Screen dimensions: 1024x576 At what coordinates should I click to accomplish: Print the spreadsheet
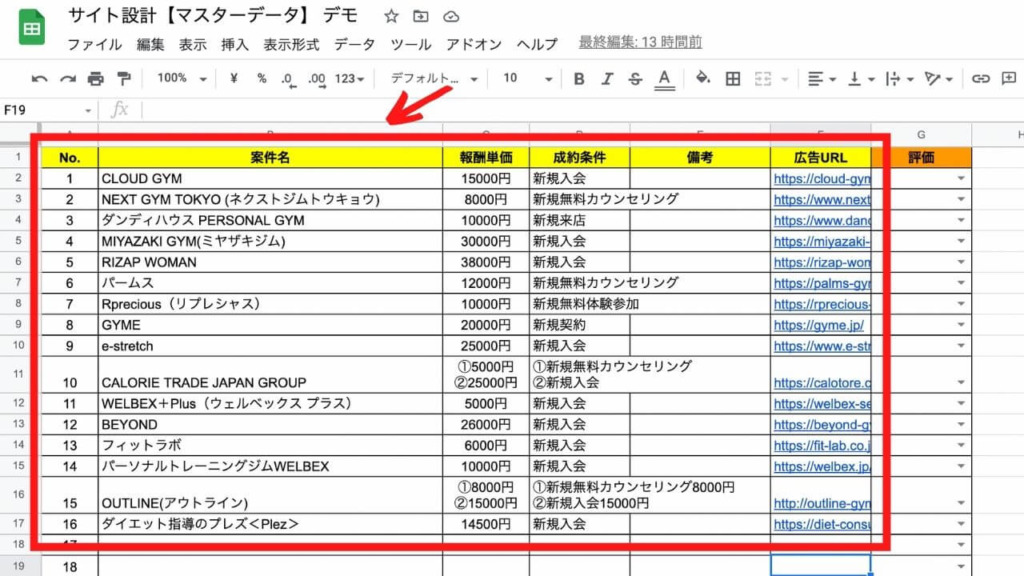(95, 79)
